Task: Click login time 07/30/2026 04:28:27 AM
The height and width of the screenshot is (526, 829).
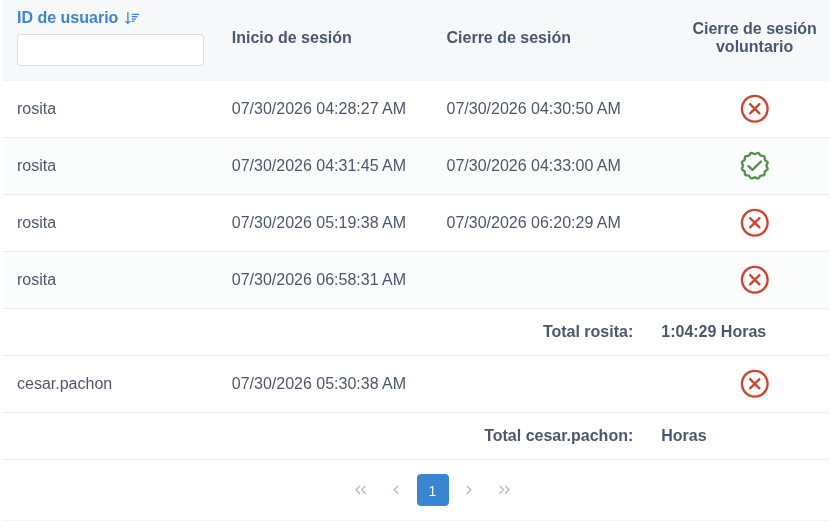Action: [319, 108]
